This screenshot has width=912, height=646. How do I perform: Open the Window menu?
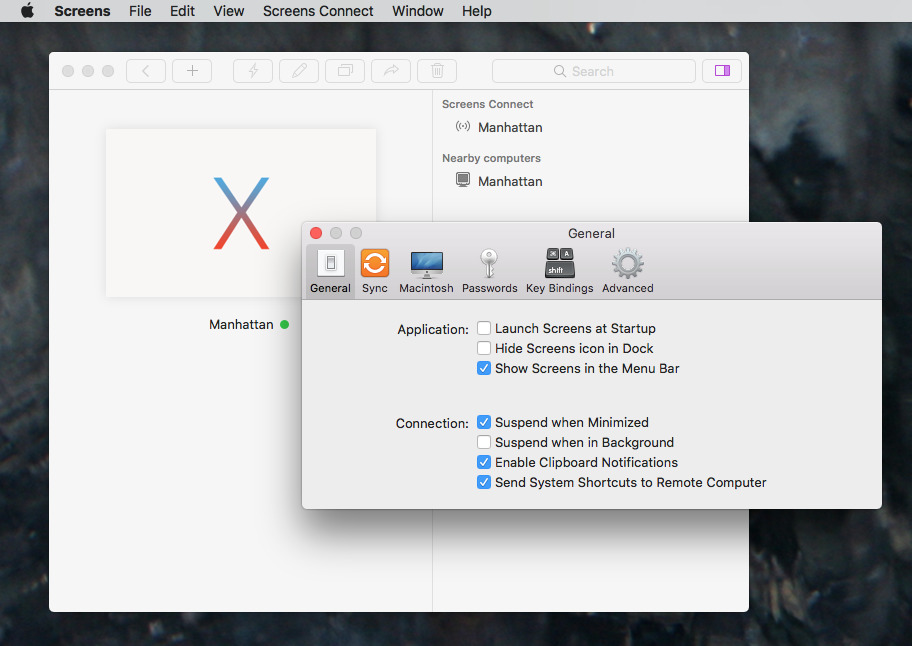418,11
